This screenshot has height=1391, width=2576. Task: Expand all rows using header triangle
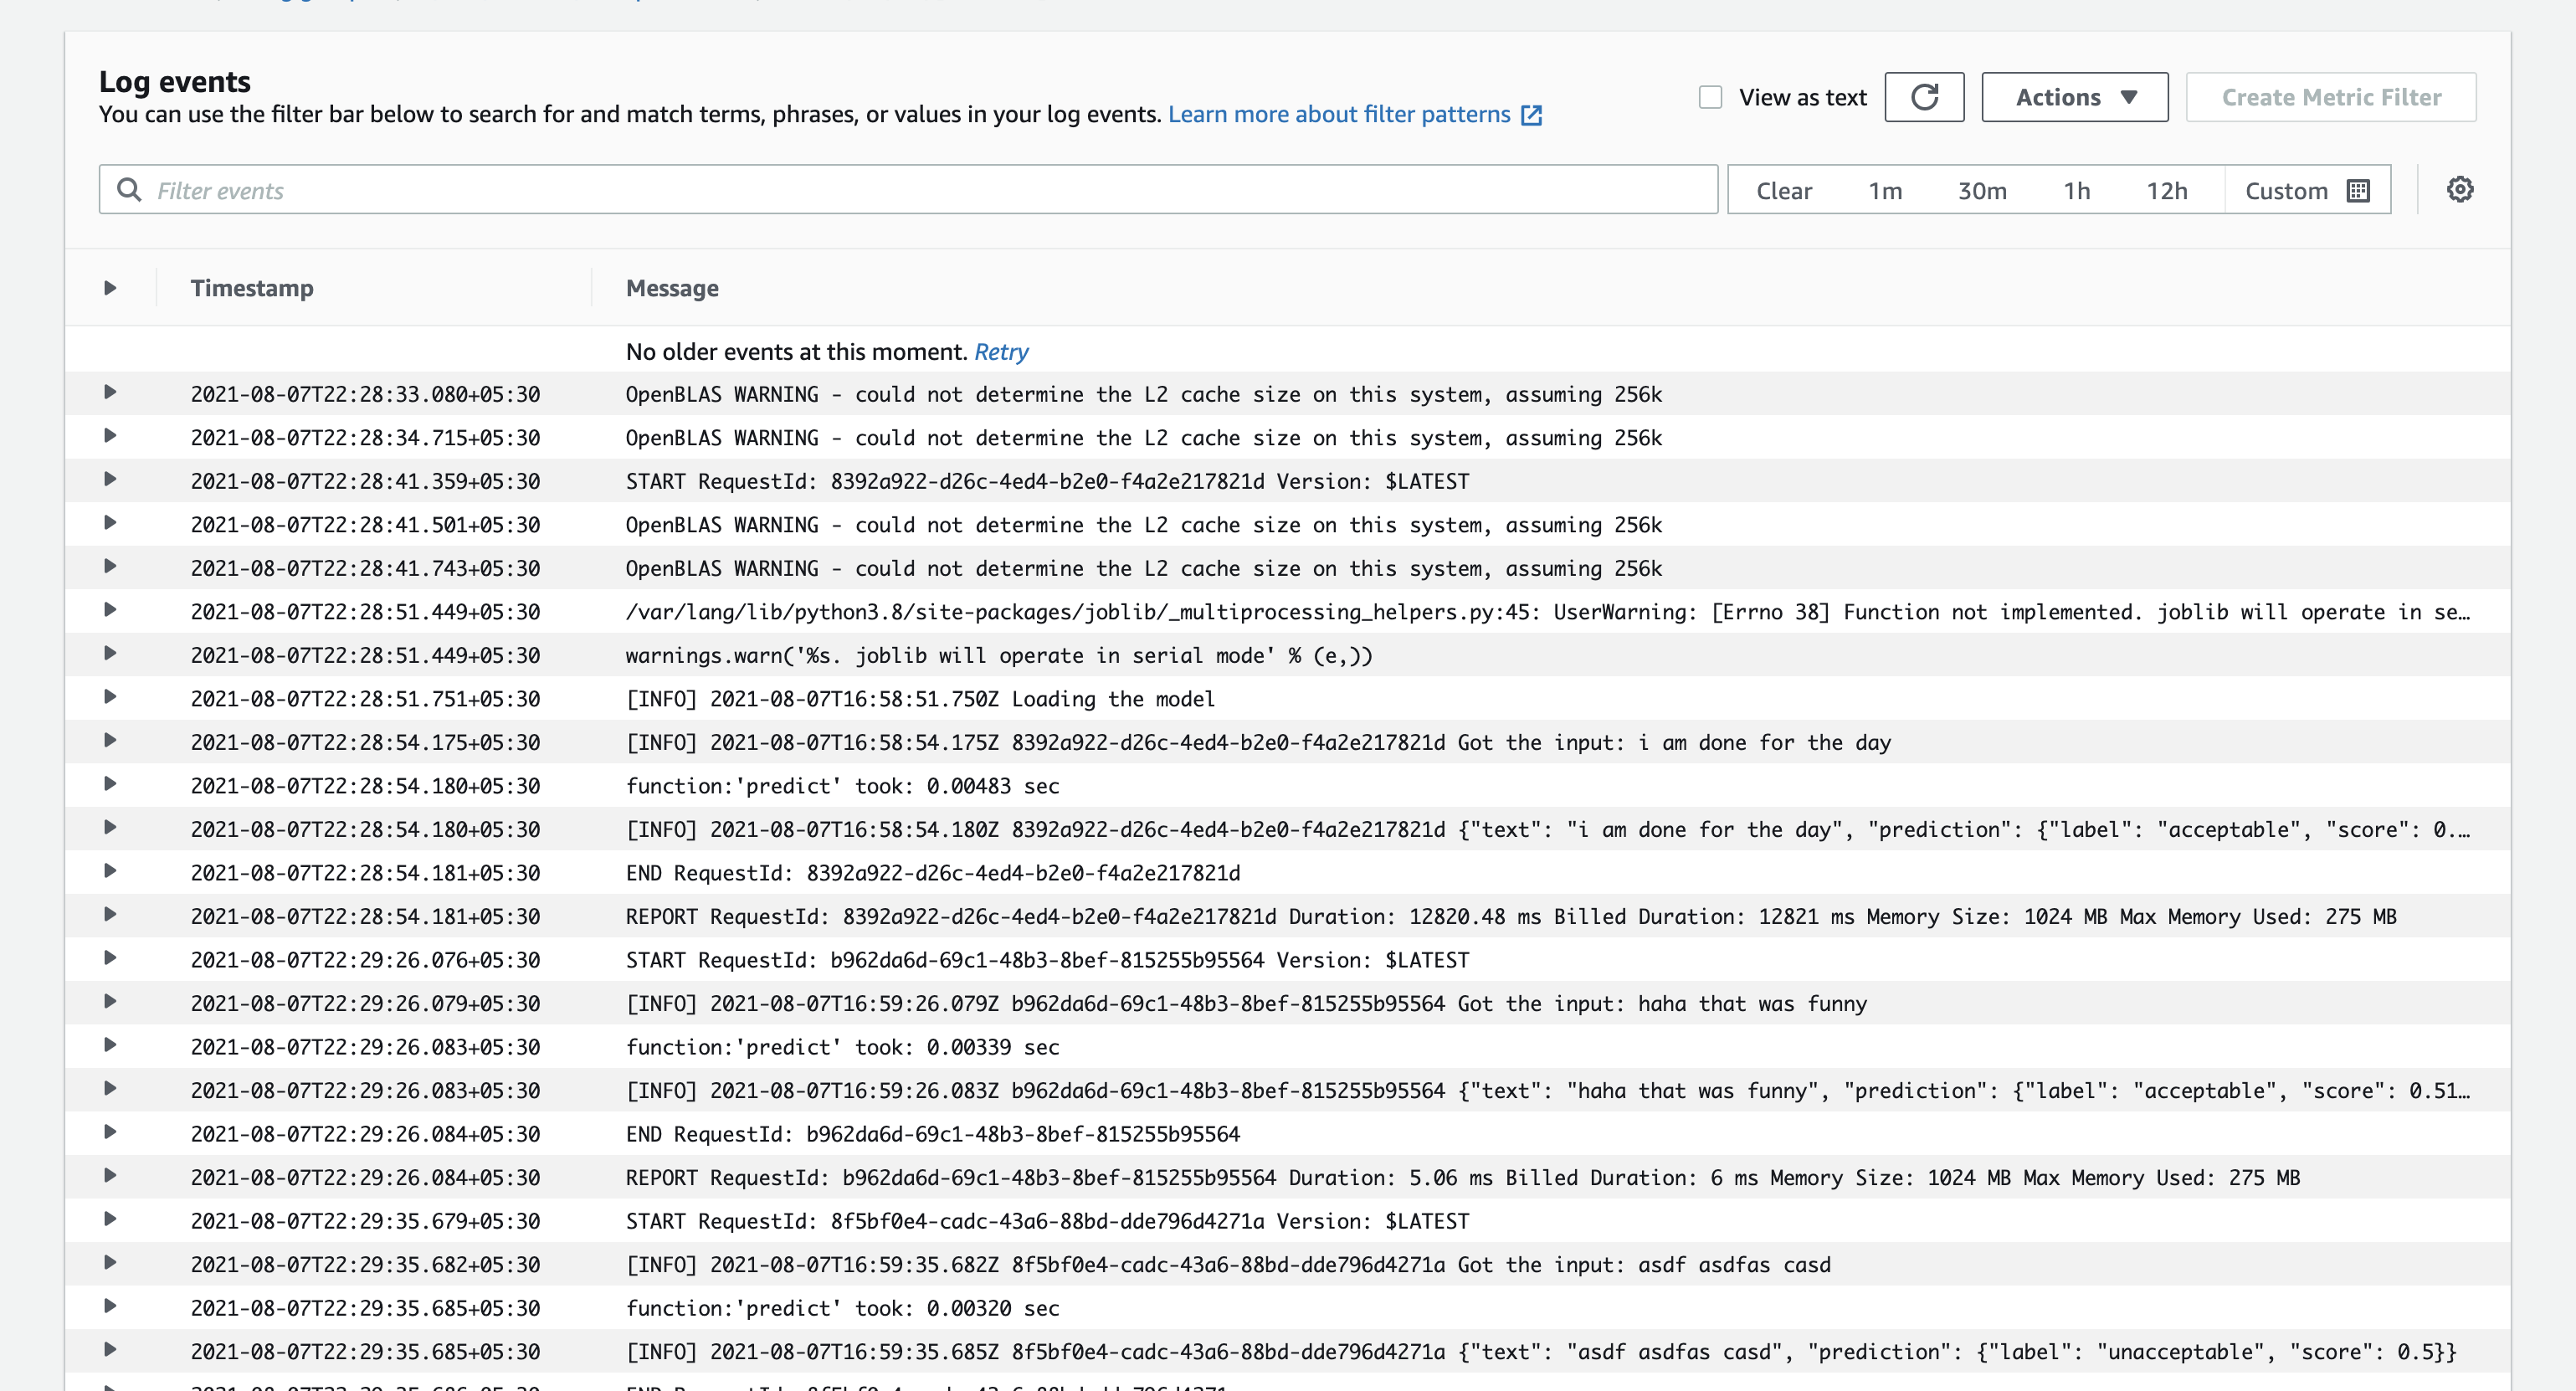110,288
